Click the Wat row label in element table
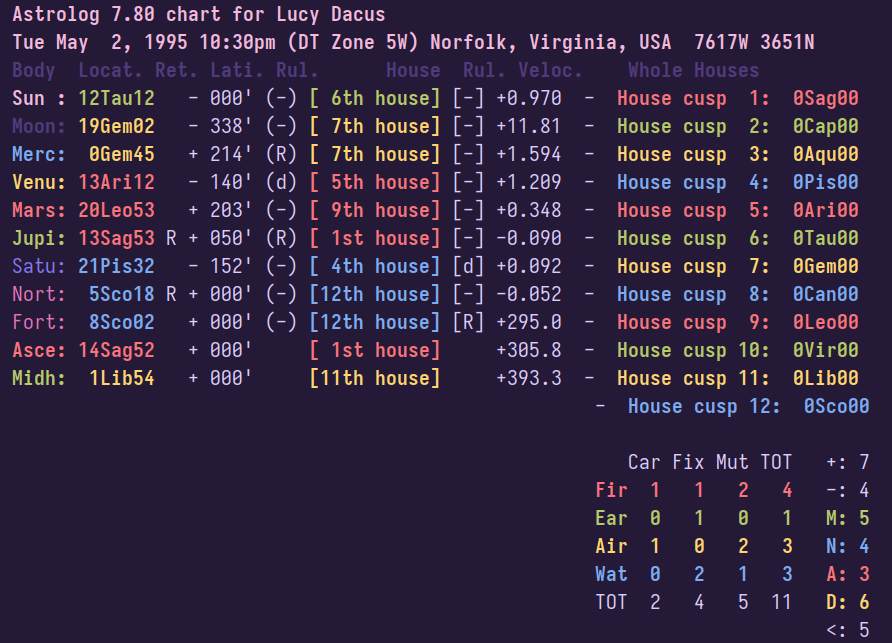 tap(611, 574)
